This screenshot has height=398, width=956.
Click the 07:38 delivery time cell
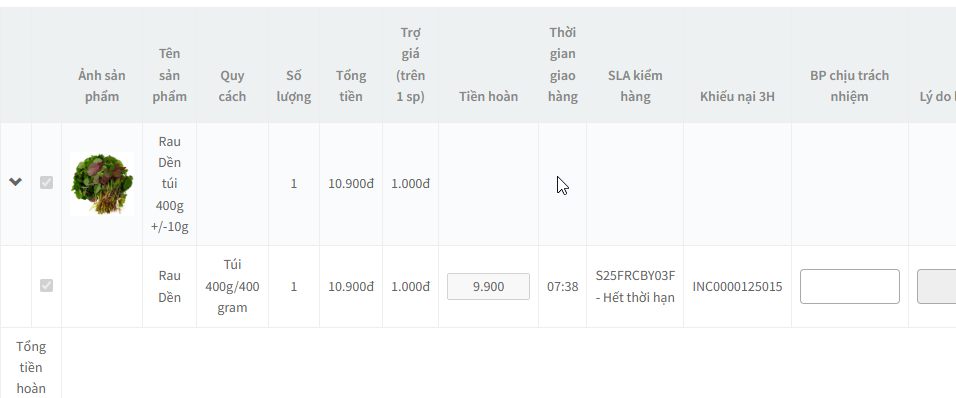[x=562, y=286]
